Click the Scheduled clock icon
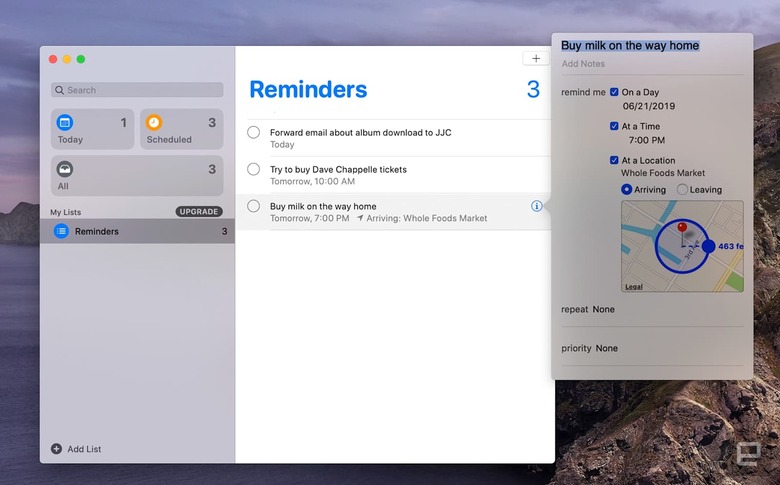Screen dimensions: 780x485 coord(154,122)
